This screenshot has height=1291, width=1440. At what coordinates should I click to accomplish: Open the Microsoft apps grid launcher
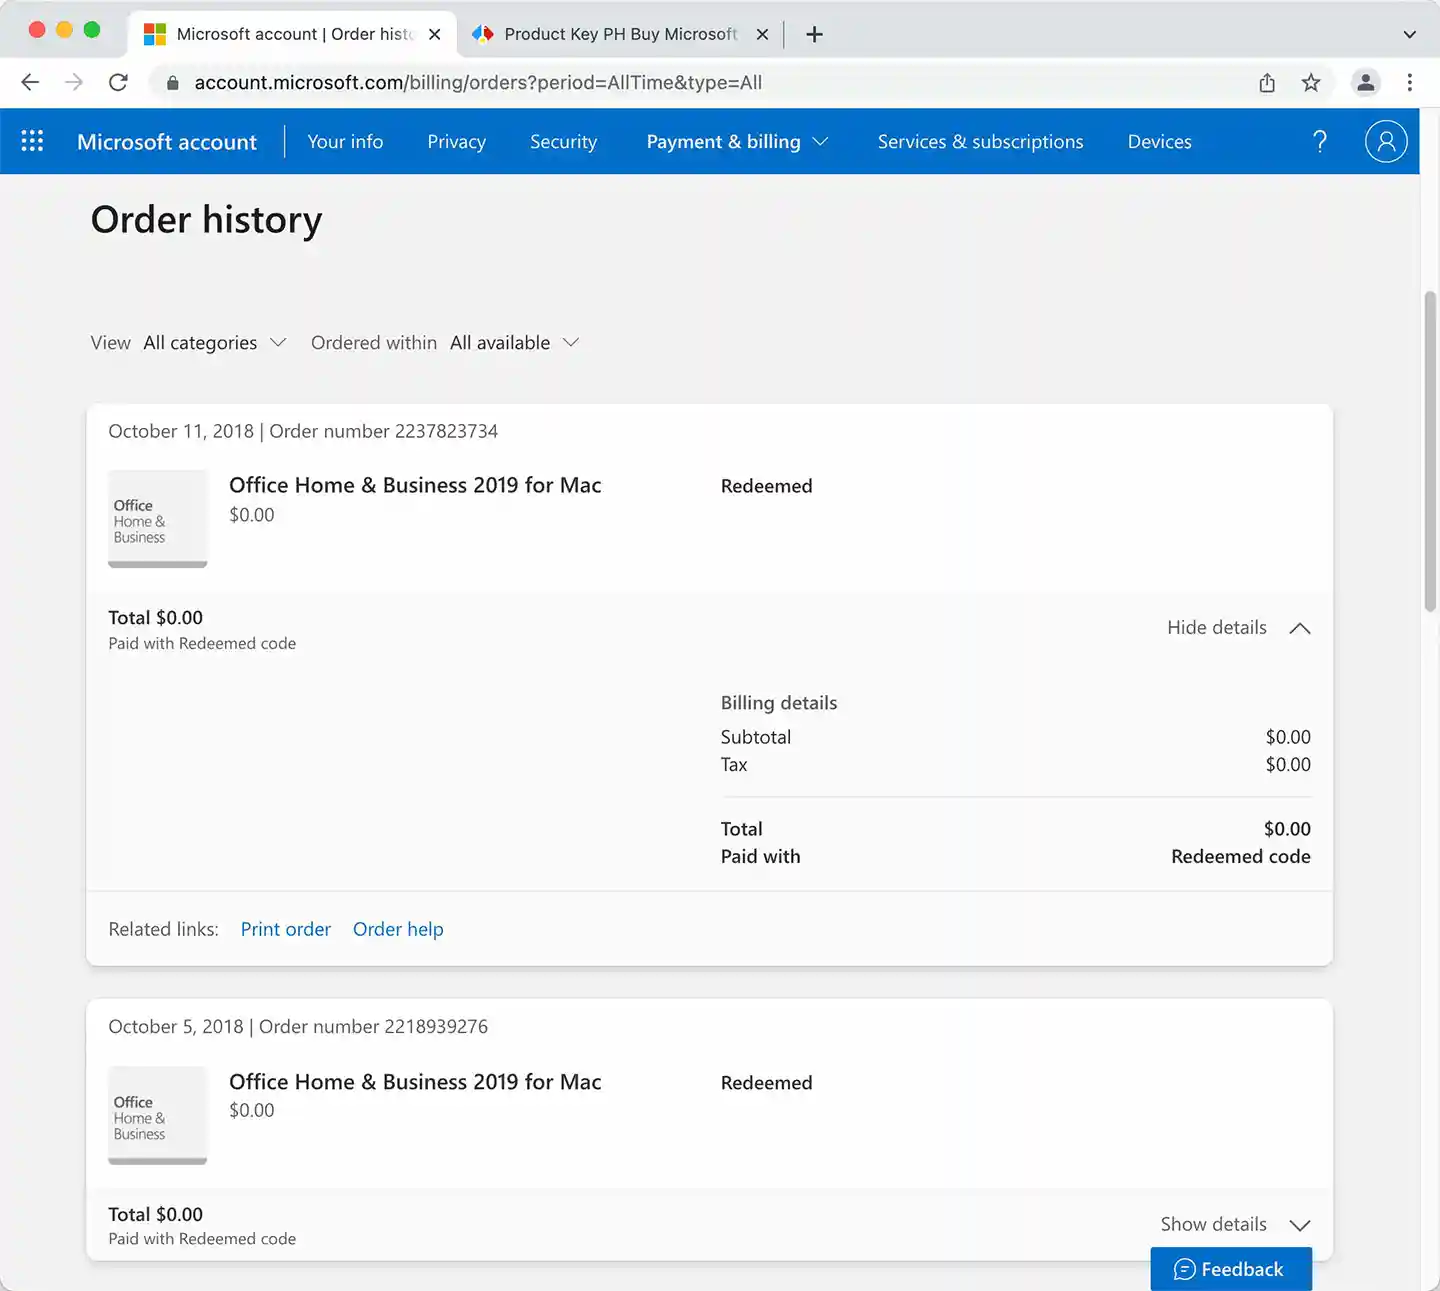32,141
